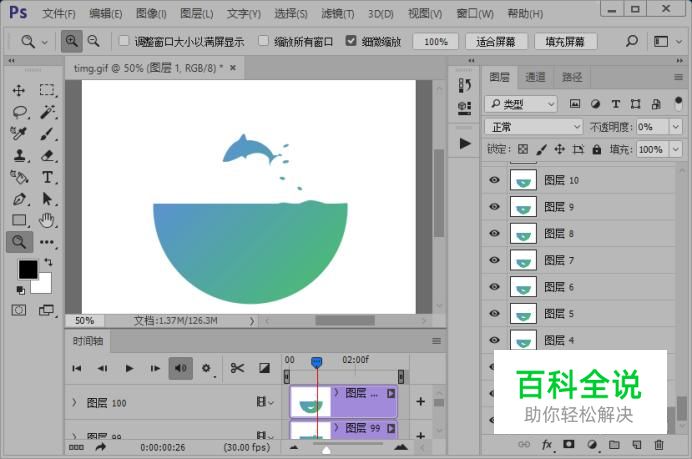Image resolution: width=692 pixels, height=459 pixels.
Task: Hide layer 图层 10 with its eye icon
Action: [493, 181]
